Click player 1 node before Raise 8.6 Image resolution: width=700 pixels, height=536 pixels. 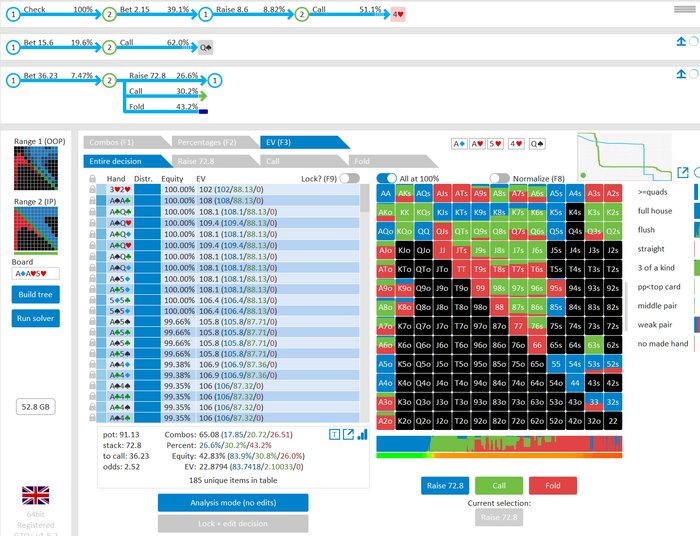pos(205,14)
